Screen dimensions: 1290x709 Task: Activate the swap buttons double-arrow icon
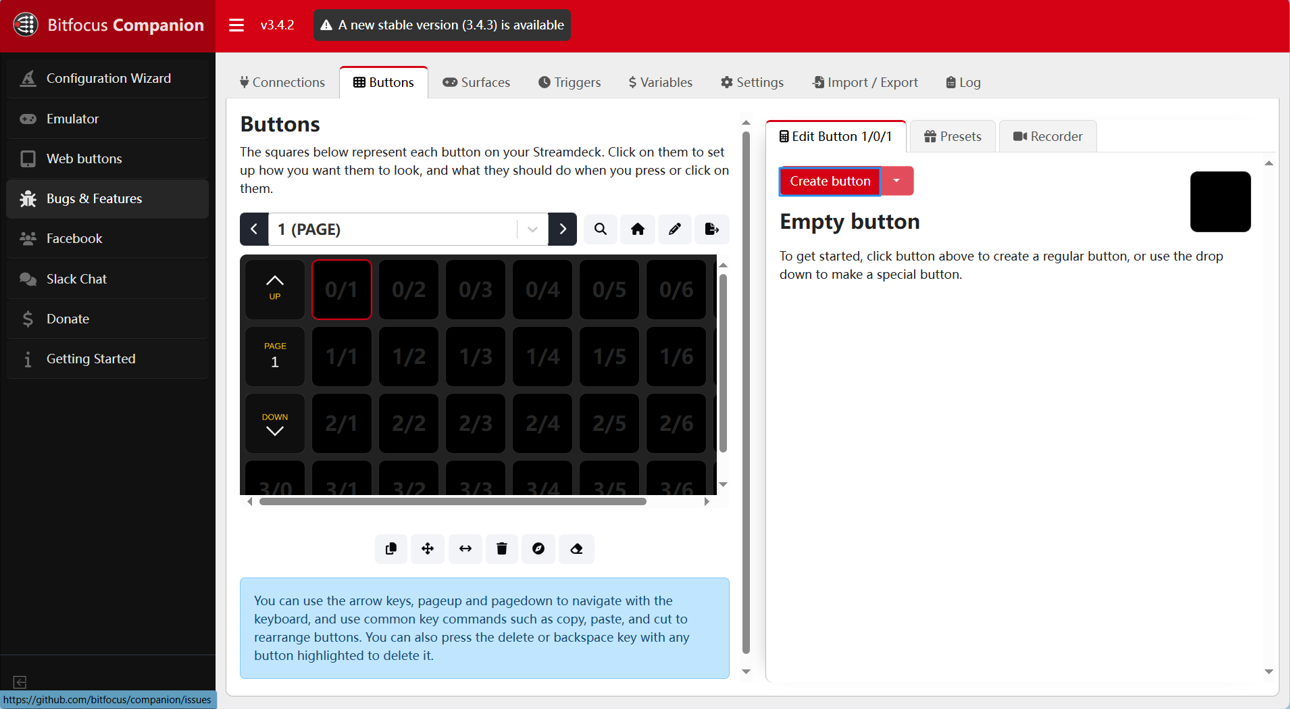click(x=465, y=549)
